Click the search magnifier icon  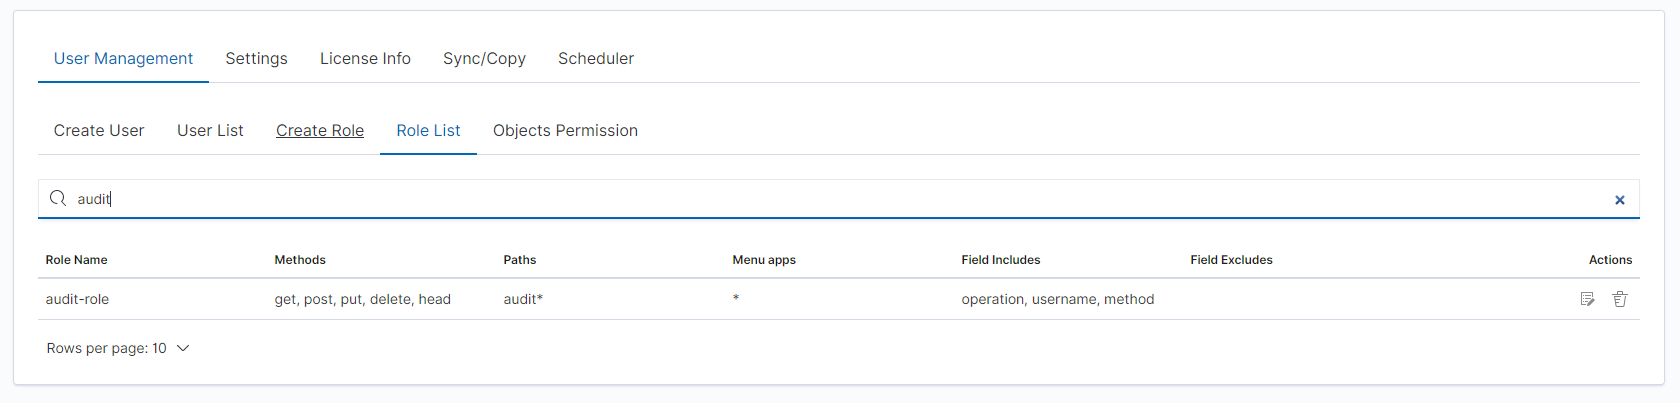click(x=58, y=199)
